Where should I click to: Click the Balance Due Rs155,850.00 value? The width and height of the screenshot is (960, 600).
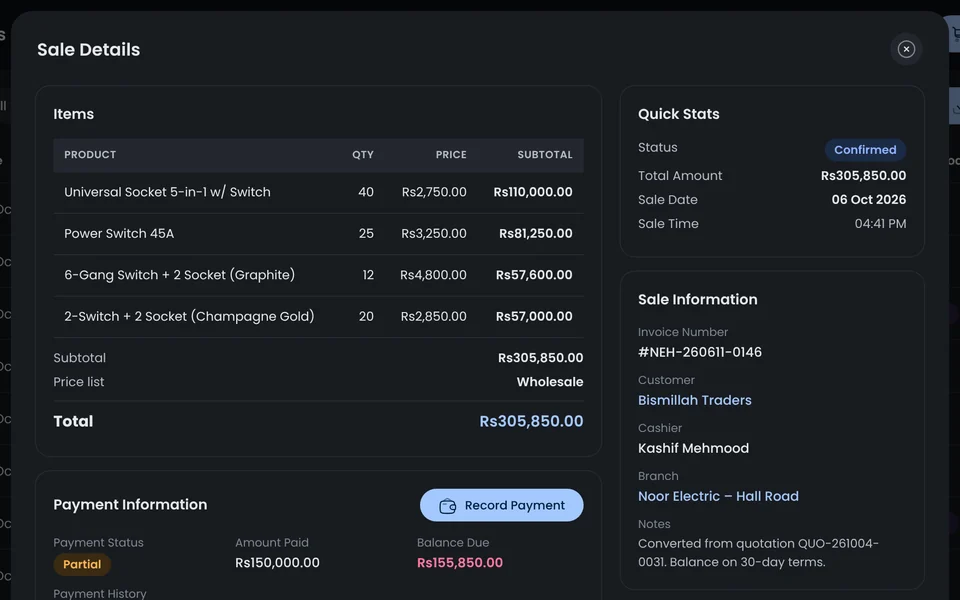[x=460, y=563]
